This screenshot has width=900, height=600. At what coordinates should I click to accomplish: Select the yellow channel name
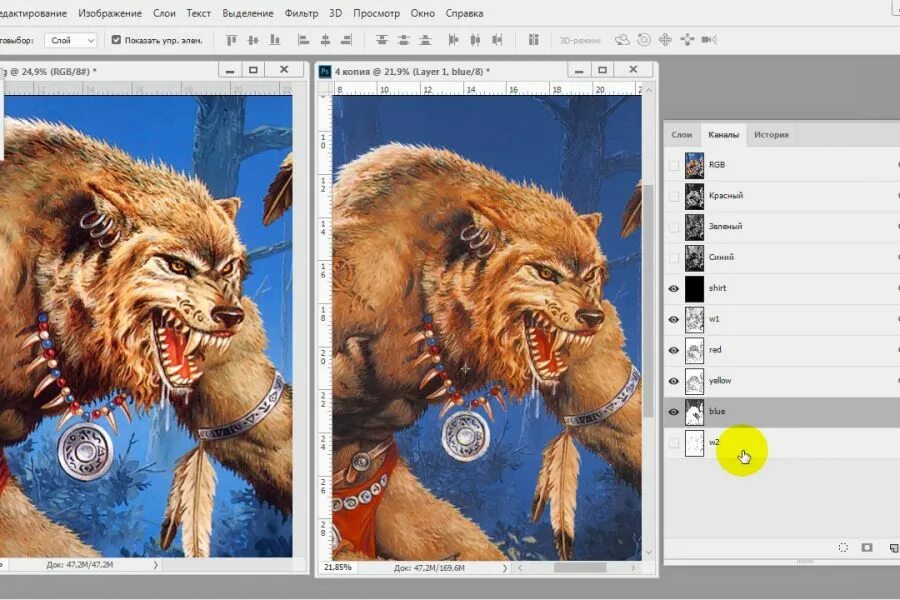[720, 381]
